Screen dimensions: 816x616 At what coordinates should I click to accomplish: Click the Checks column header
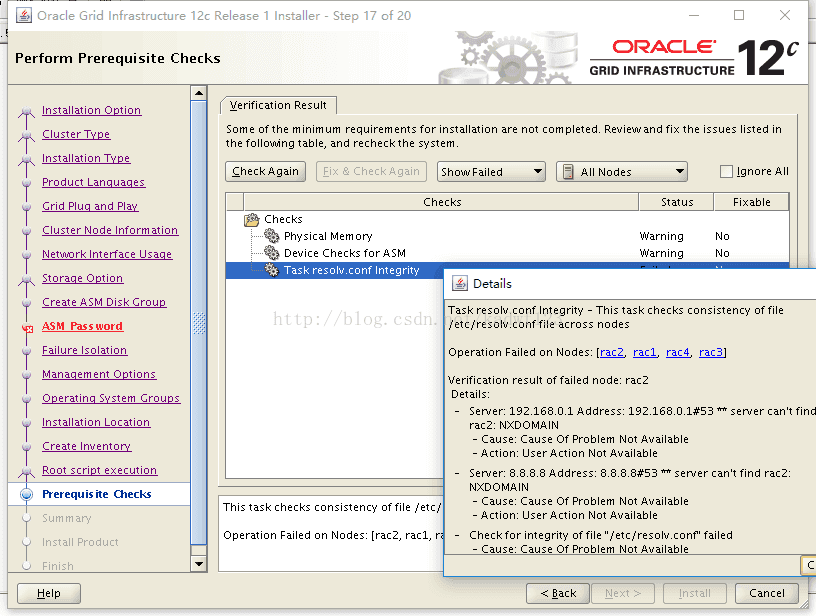[441, 202]
